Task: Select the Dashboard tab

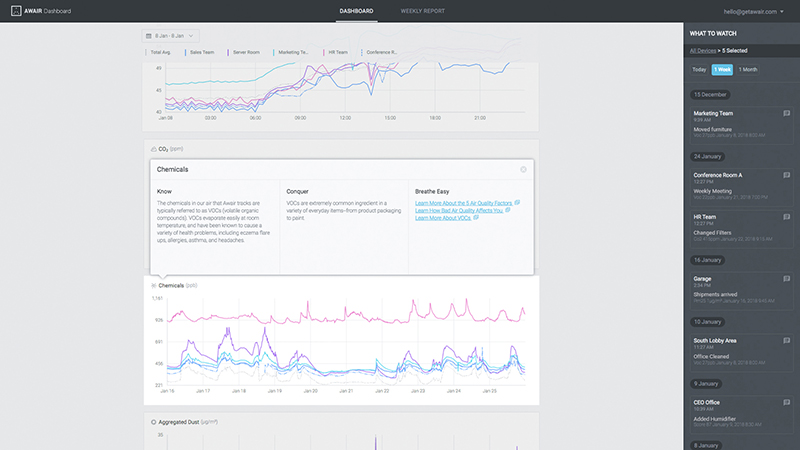Action: (356, 11)
